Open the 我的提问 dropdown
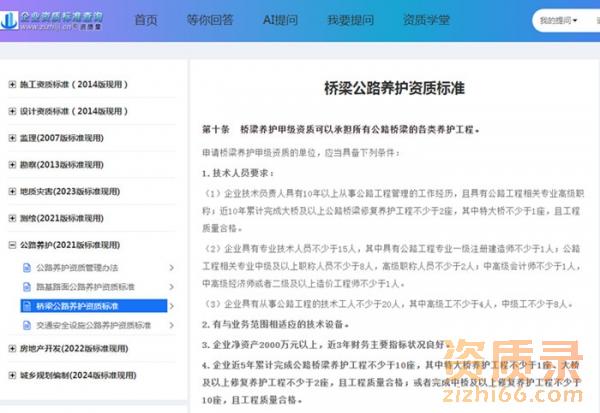The height and width of the screenshot is (413, 600). (x=561, y=20)
